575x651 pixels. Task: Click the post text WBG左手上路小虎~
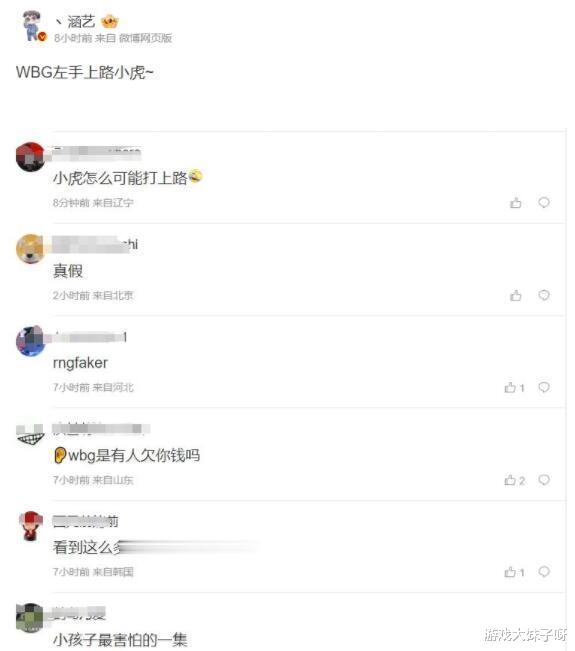85,72
